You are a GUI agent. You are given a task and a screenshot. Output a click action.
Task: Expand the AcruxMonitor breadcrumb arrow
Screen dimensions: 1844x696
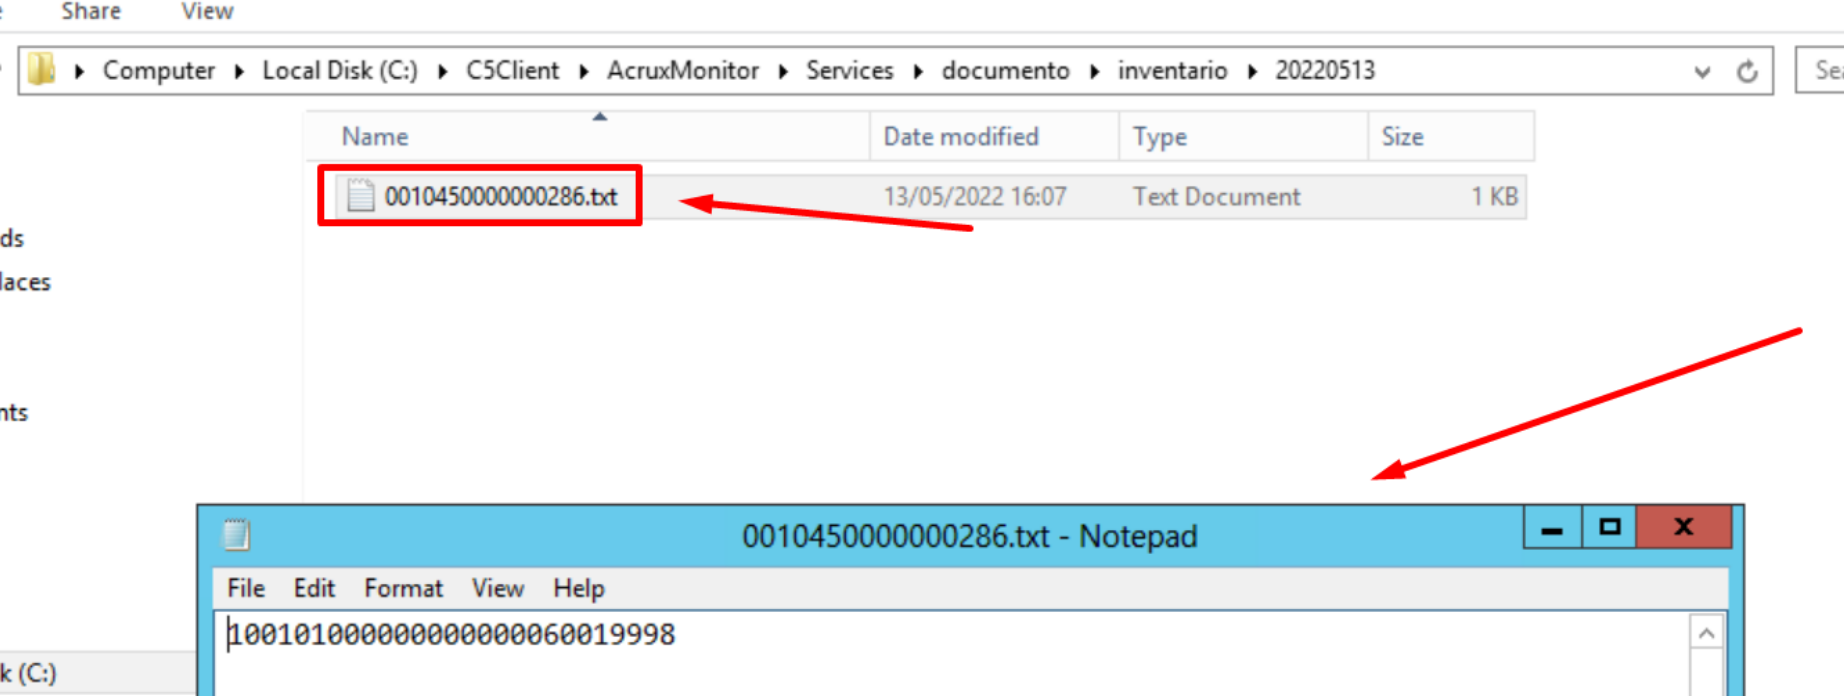tap(783, 71)
